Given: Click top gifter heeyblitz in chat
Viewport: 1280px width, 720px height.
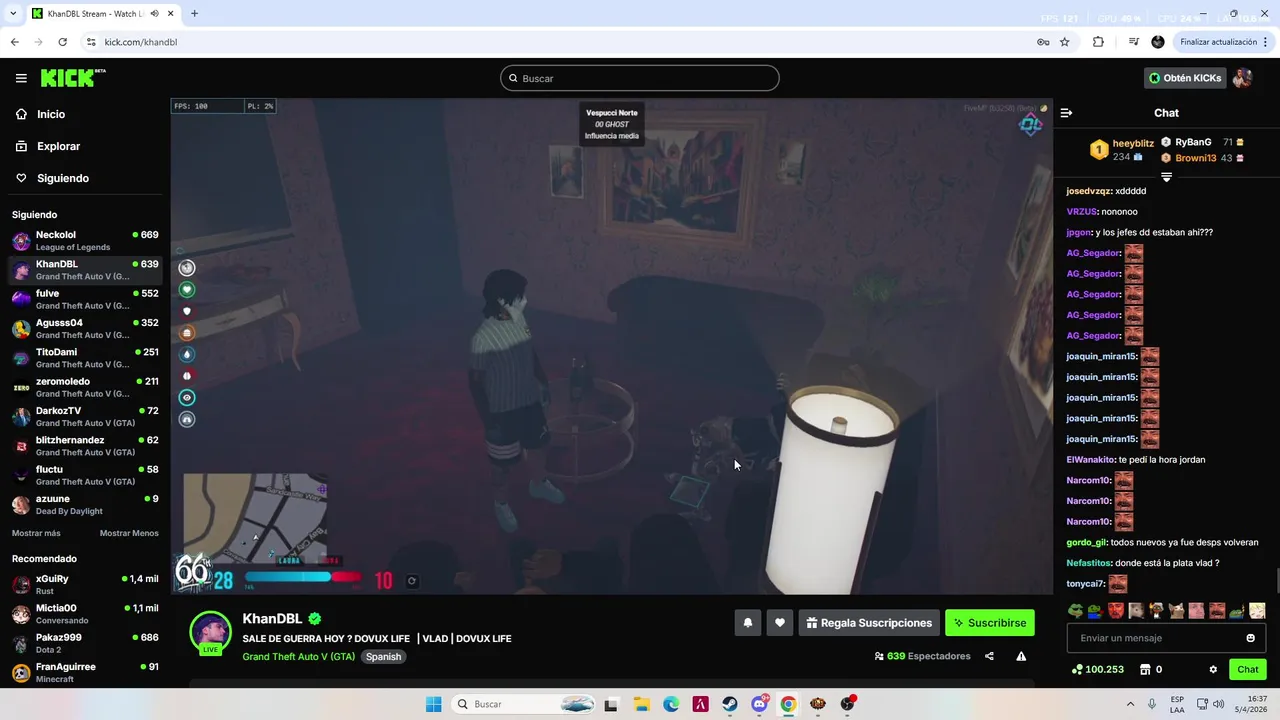Looking at the screenshot, I should 1121,150.
